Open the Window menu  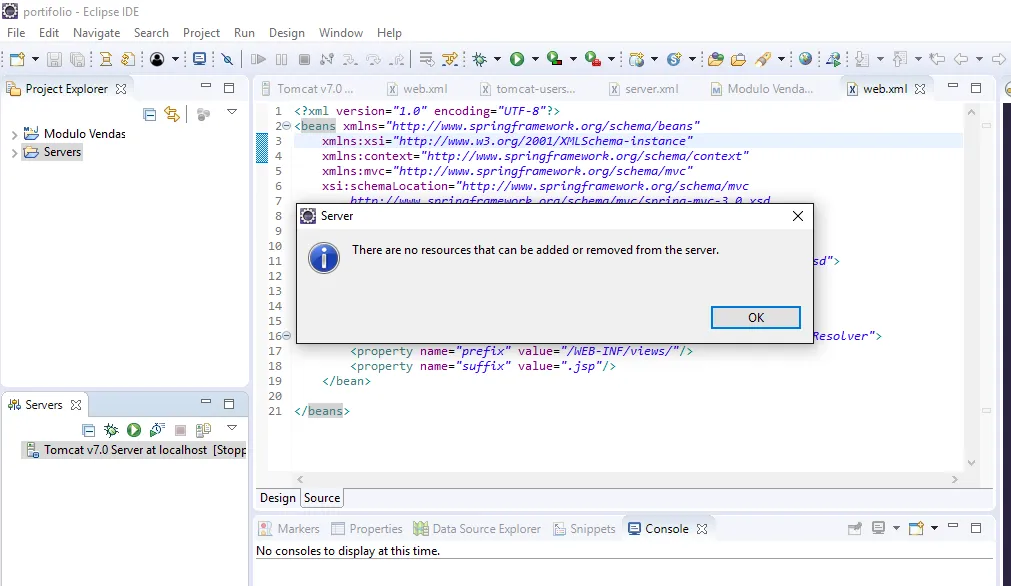click(x=341, y=33)
